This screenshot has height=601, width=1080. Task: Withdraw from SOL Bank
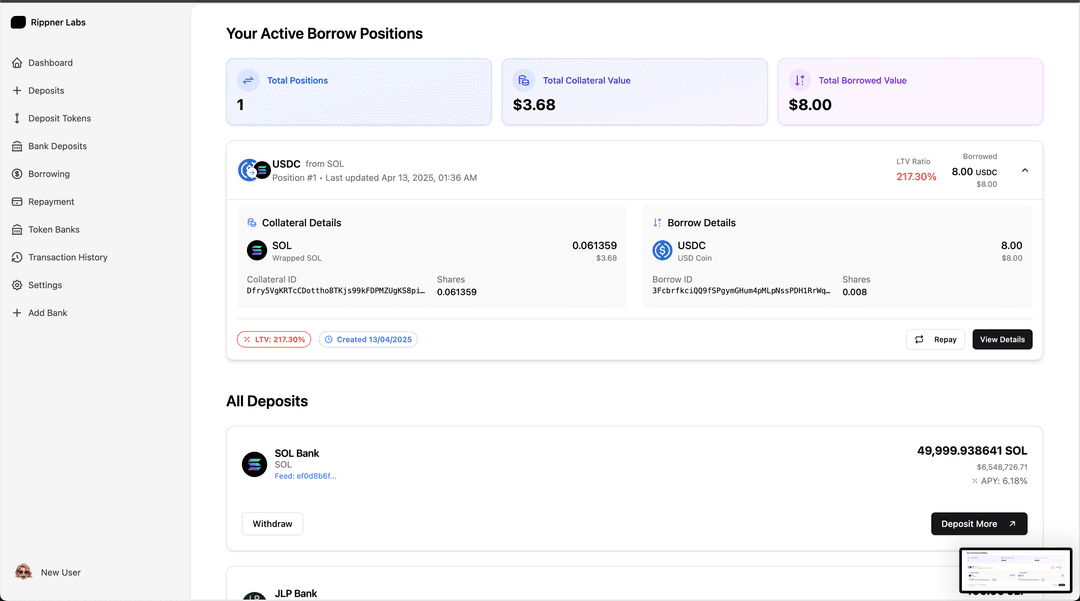[272, 524]
